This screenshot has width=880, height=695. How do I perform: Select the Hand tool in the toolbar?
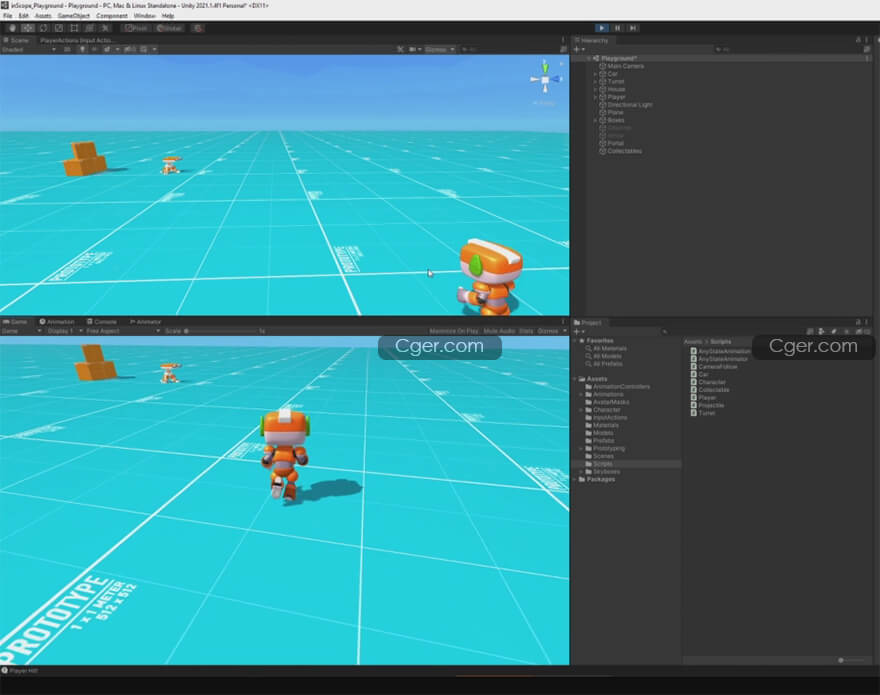coord(11,28)
